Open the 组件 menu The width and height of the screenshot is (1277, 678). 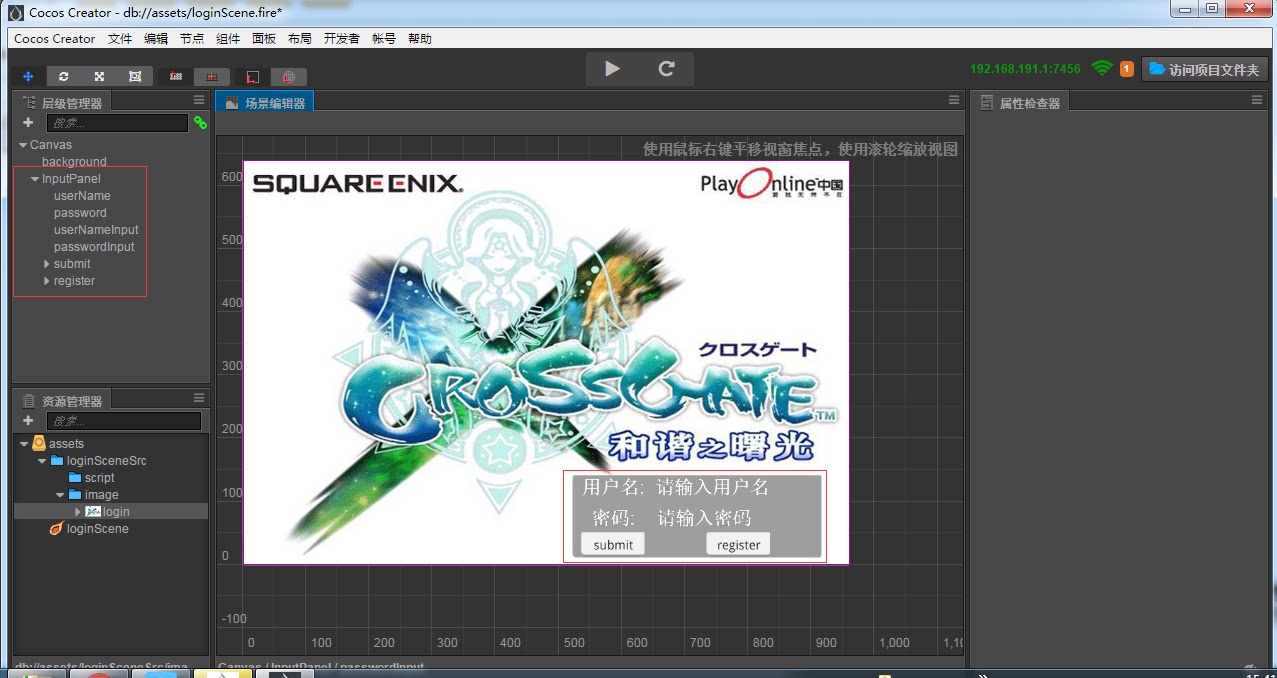click(x=228, y=39)
